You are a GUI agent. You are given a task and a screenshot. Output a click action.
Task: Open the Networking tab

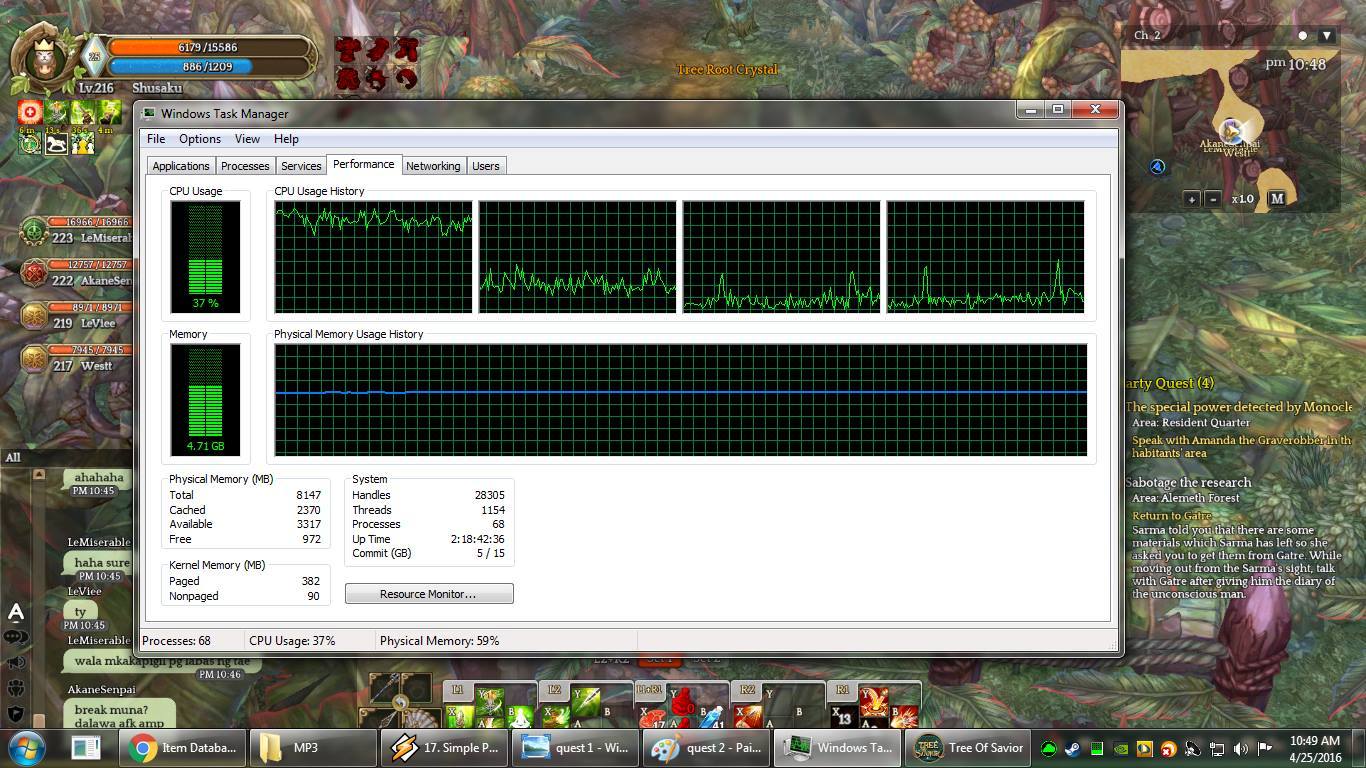point(433,166)
